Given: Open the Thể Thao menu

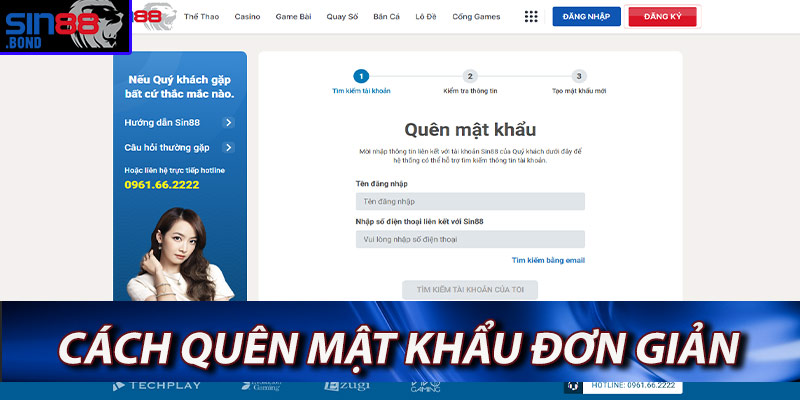Looking at the screenshot, I should tap(201, 17).
